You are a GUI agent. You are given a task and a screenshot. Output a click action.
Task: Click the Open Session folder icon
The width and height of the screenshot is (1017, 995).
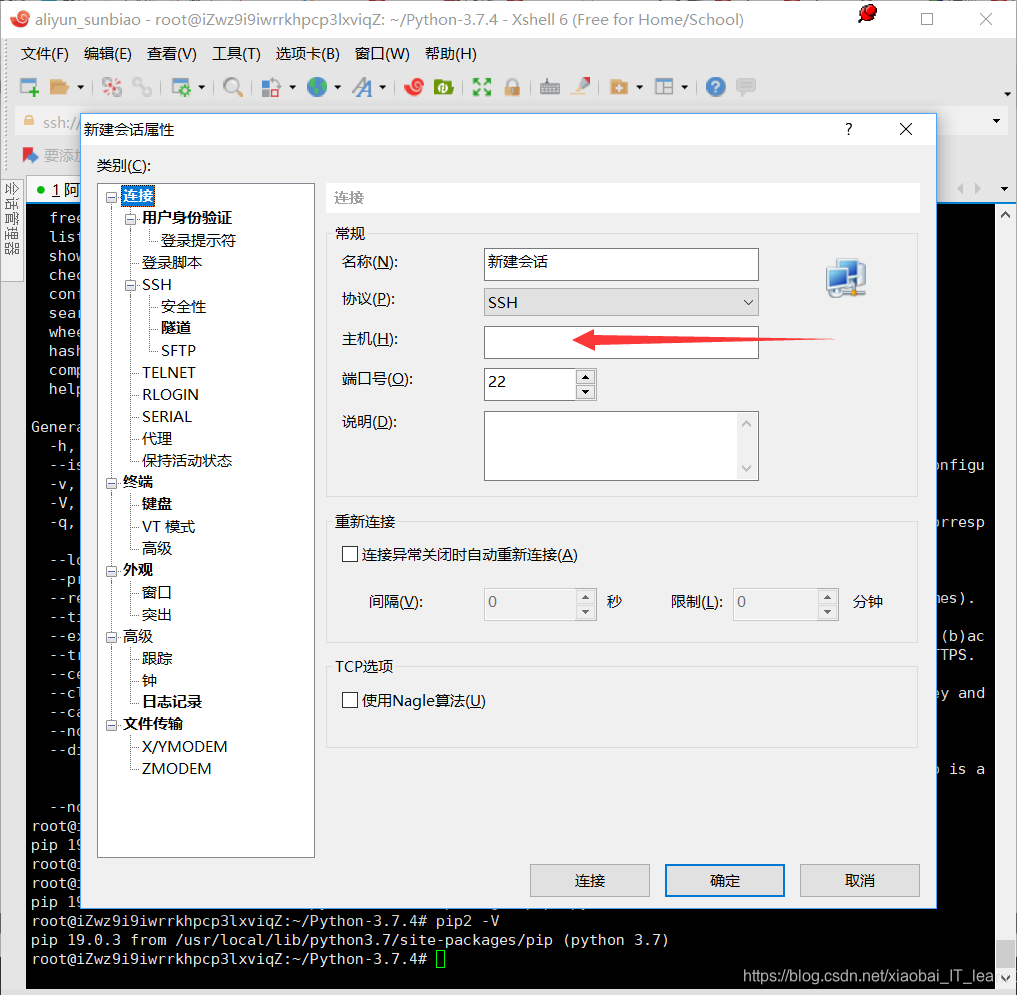point(60,87)
